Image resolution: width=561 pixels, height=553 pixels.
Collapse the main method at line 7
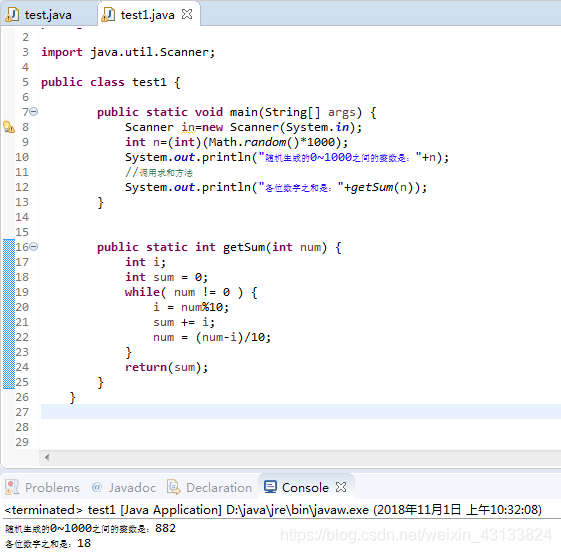34,112
